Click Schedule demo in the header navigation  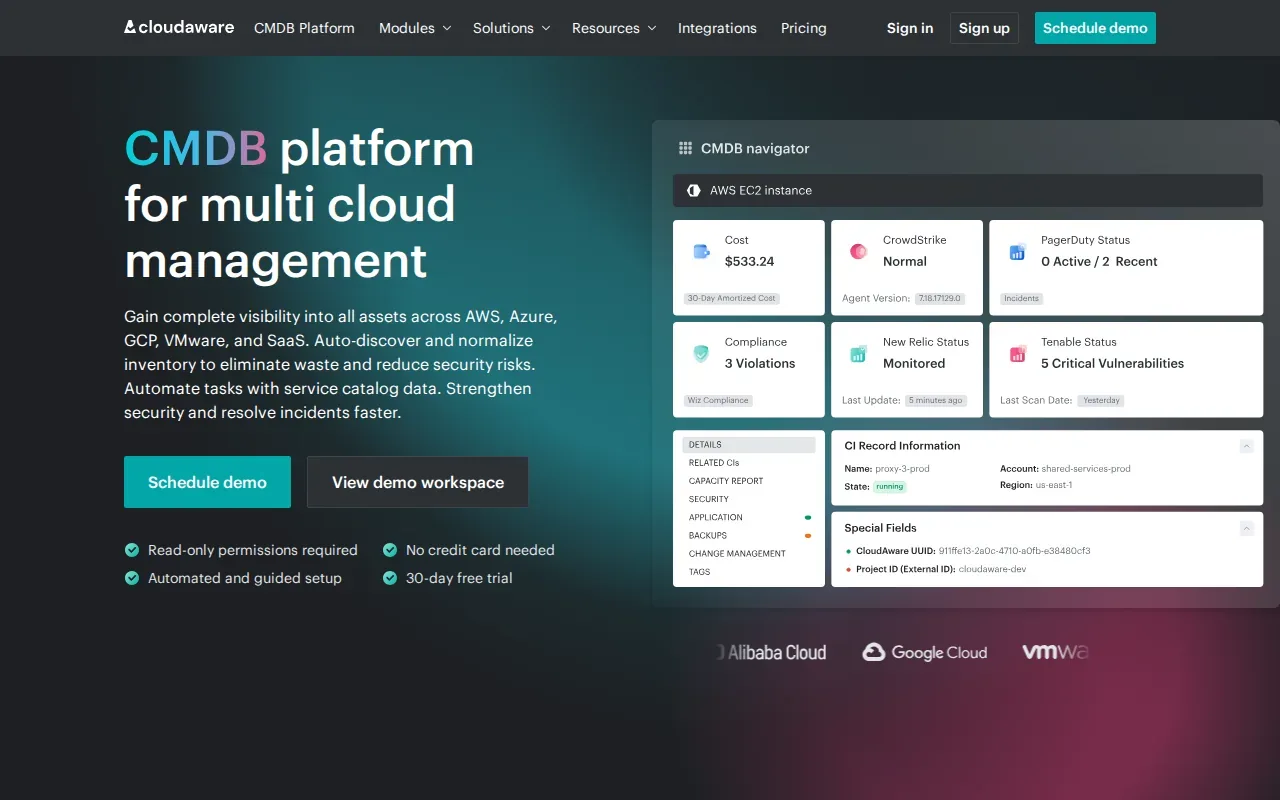pos(1095,28)
